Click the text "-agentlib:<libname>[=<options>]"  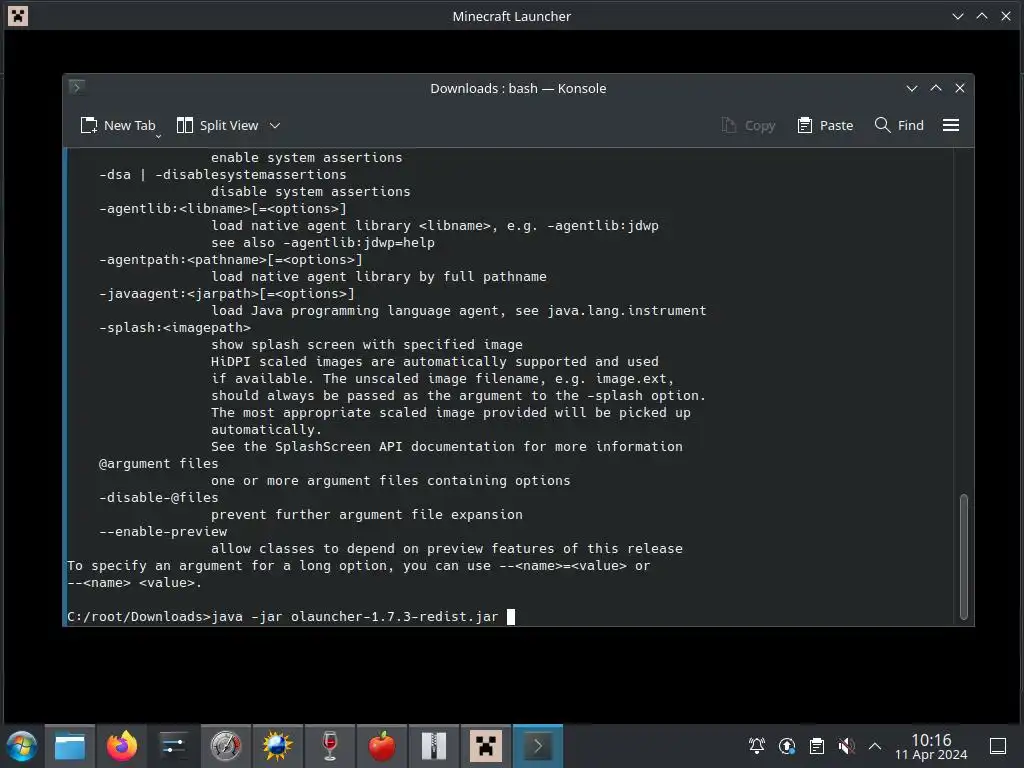pyautogui.click(x=223, y=208)
